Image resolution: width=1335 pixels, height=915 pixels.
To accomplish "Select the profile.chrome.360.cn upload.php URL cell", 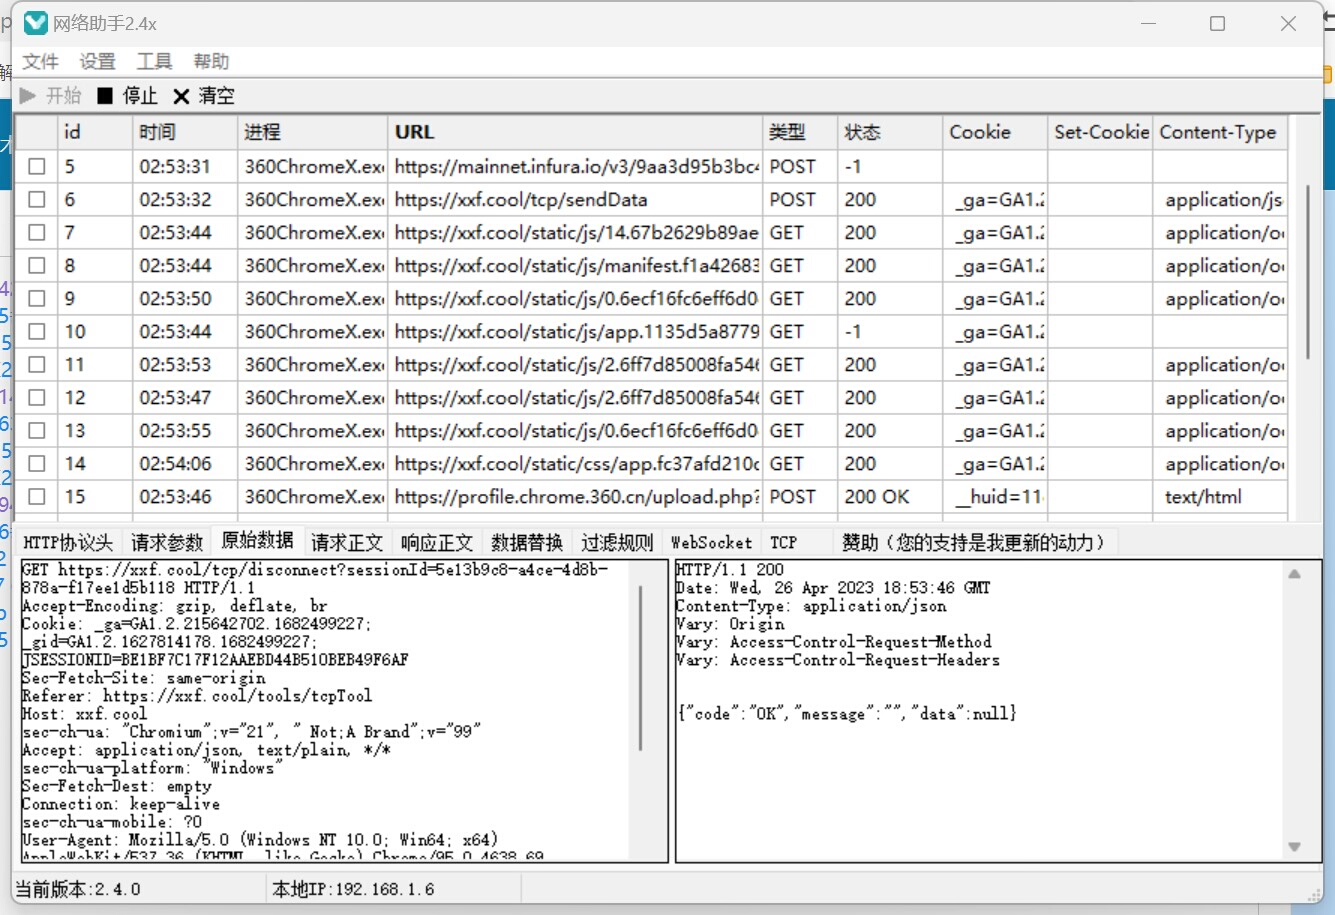I will 575,497.
